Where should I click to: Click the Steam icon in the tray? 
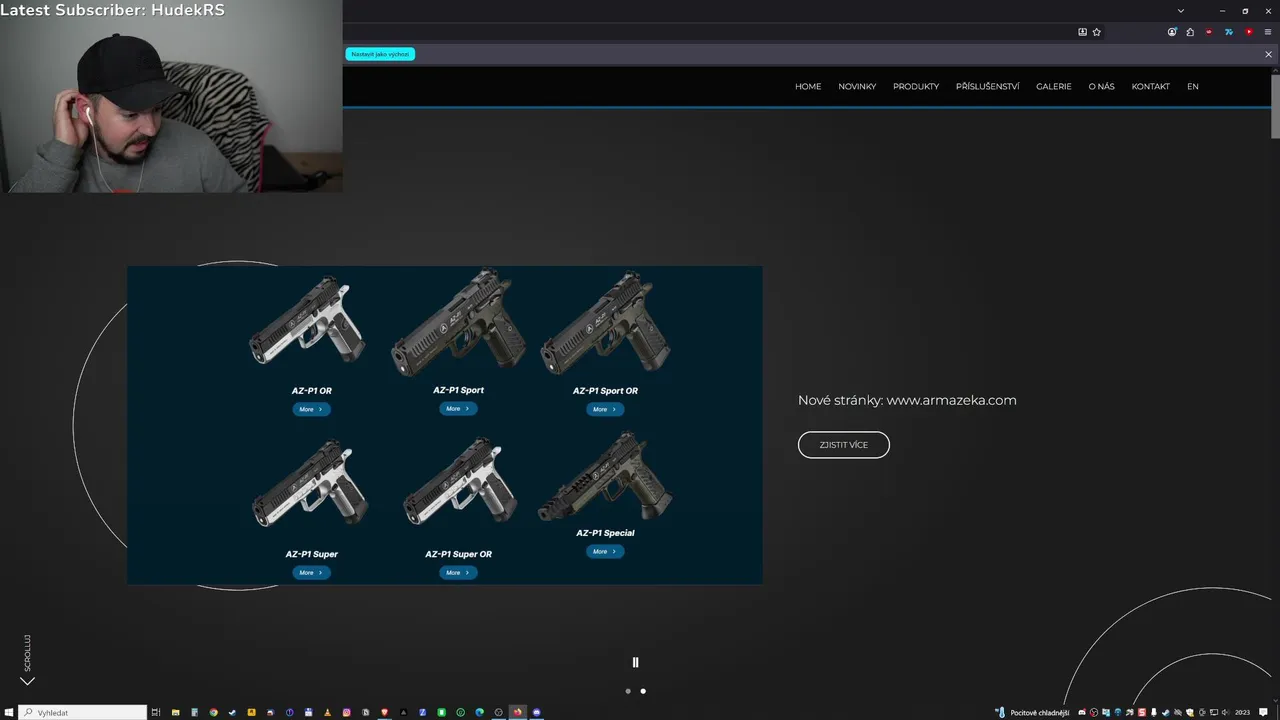point(1165,713)
